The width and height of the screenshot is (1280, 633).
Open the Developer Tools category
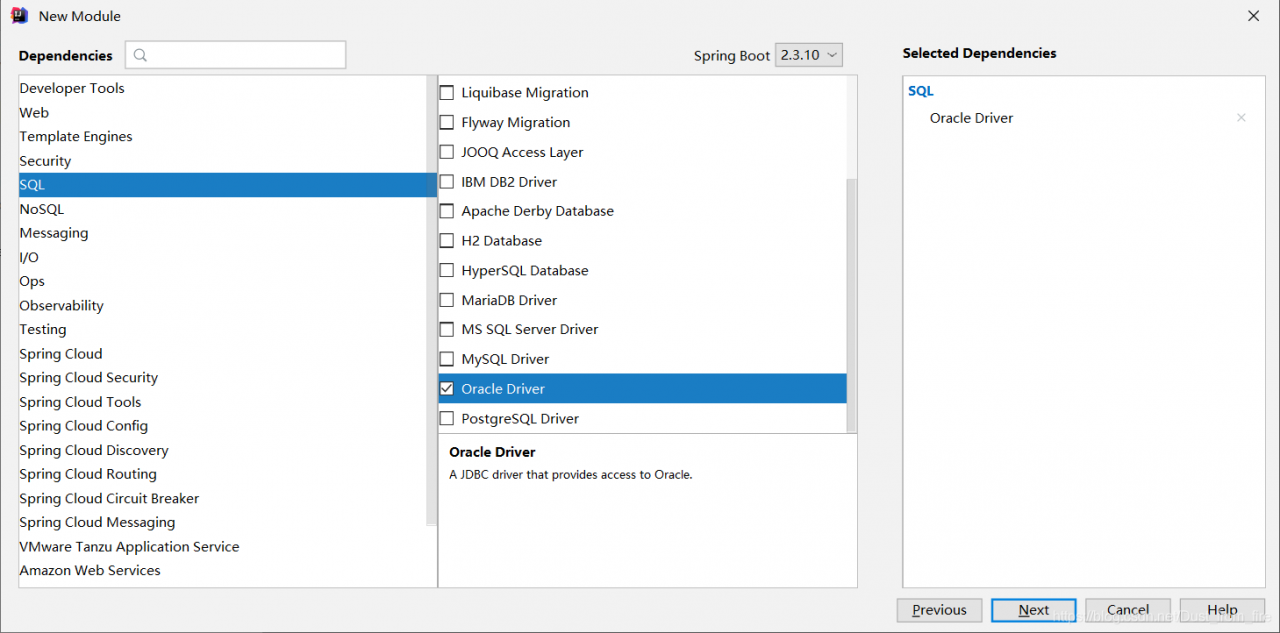click(72, 88)
